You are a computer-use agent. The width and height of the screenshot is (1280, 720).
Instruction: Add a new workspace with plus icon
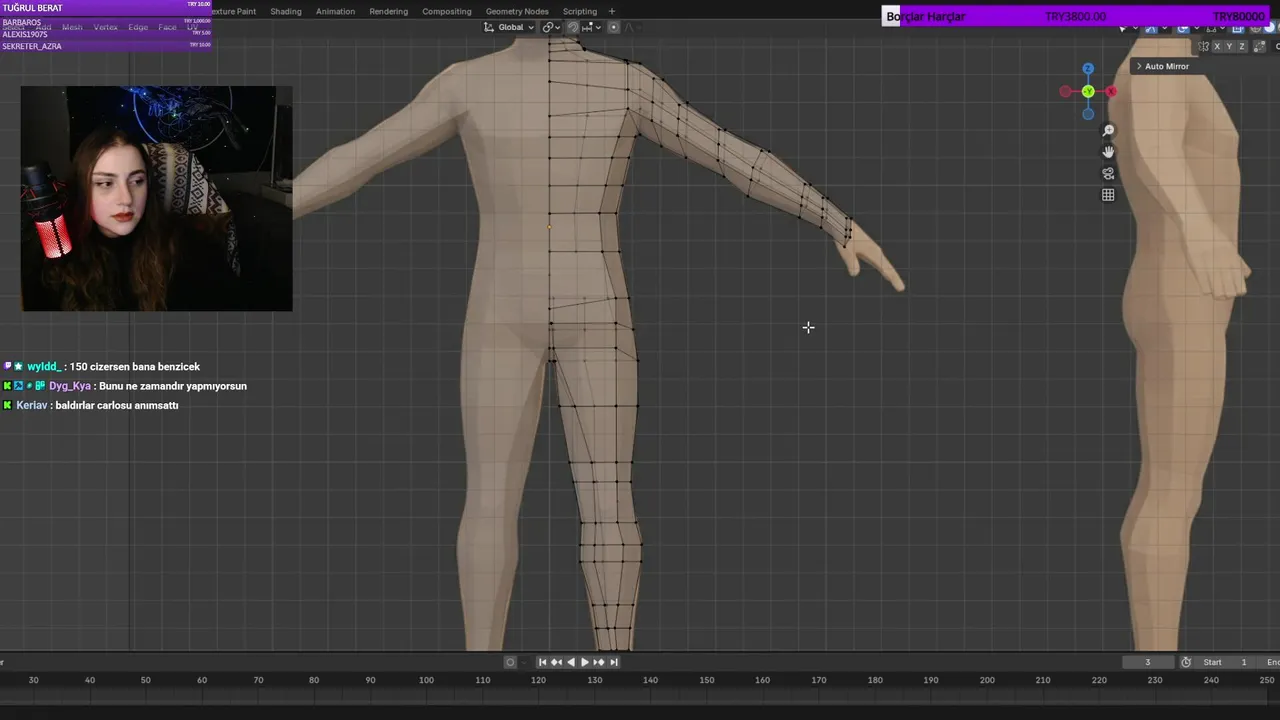coord(612,11)
